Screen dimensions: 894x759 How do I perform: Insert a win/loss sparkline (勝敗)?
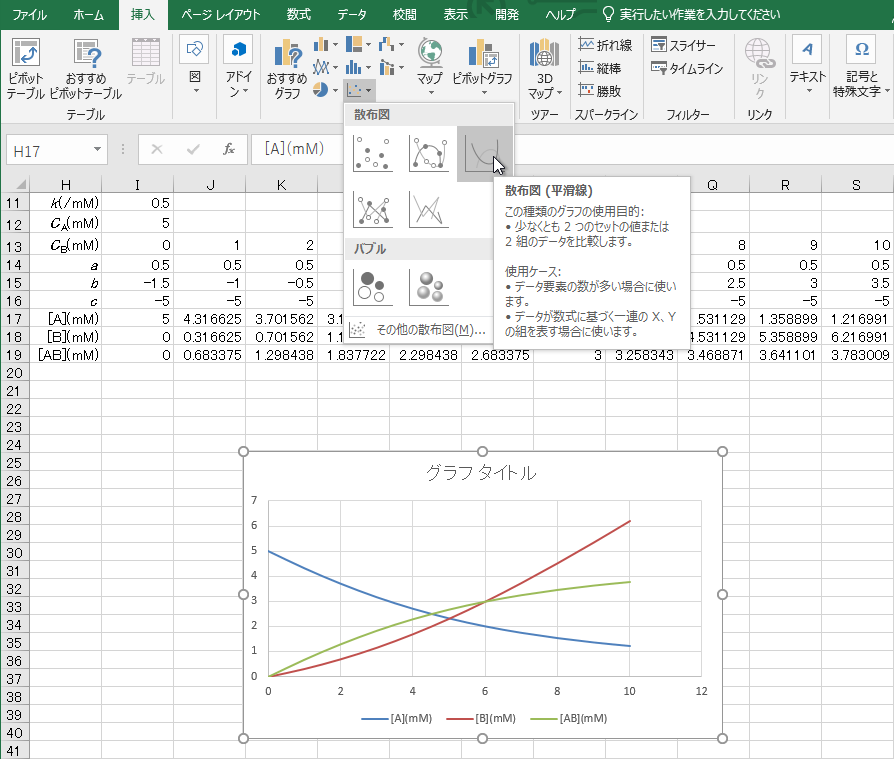[x=600, y=91]
